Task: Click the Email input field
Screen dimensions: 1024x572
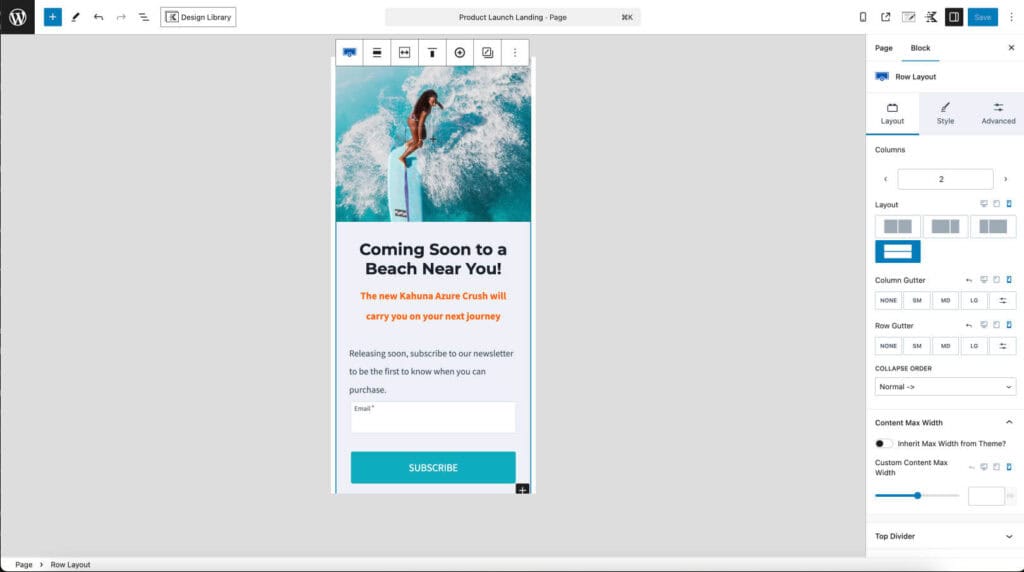Action: coord(433,420)
